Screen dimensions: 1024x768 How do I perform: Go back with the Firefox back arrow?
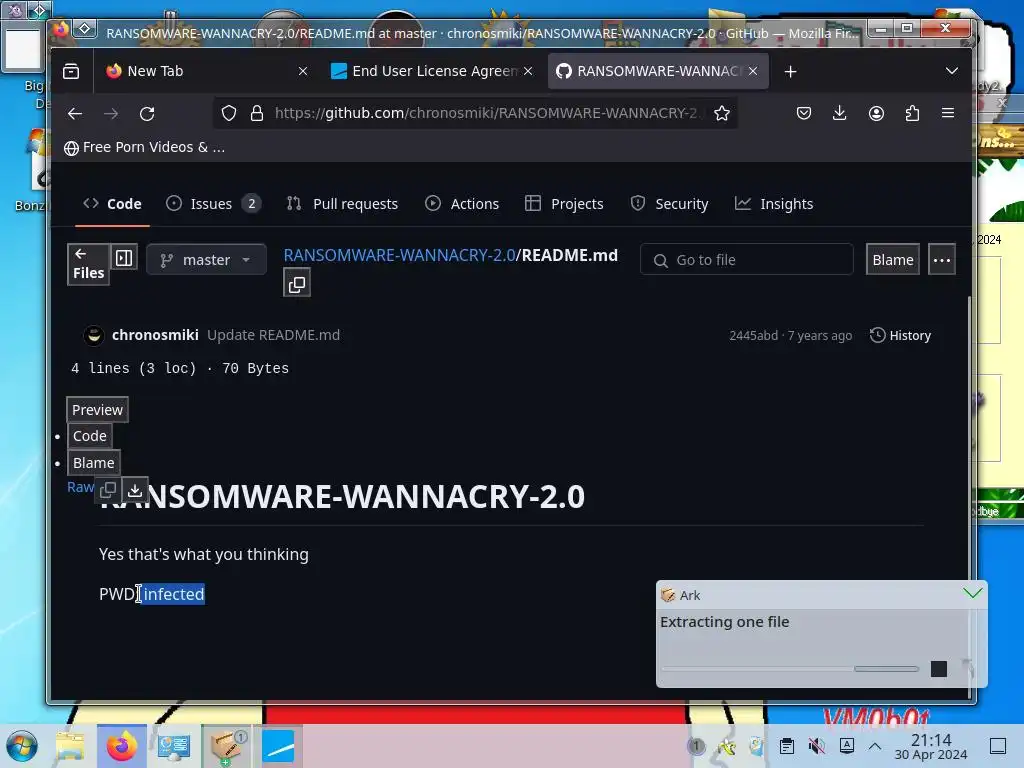coord(75,114)
